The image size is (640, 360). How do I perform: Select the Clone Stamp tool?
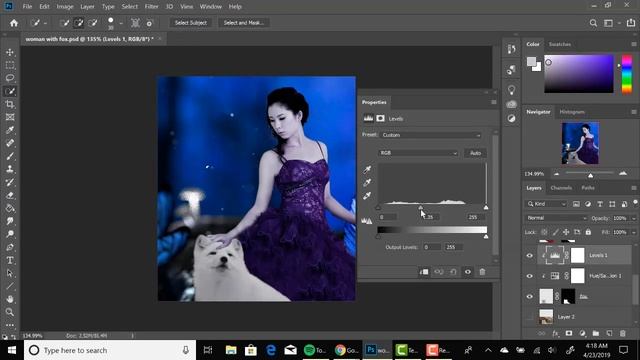[10, 169]
